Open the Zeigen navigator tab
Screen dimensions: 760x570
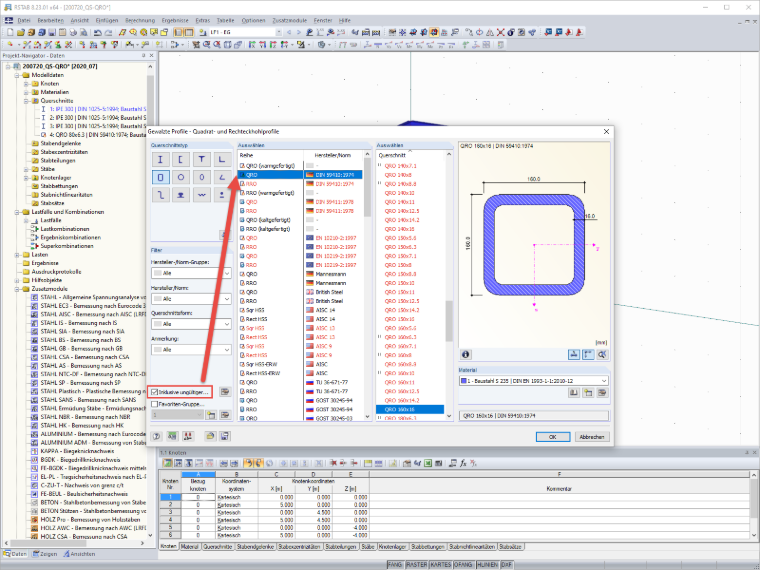[x=45, y=554]
